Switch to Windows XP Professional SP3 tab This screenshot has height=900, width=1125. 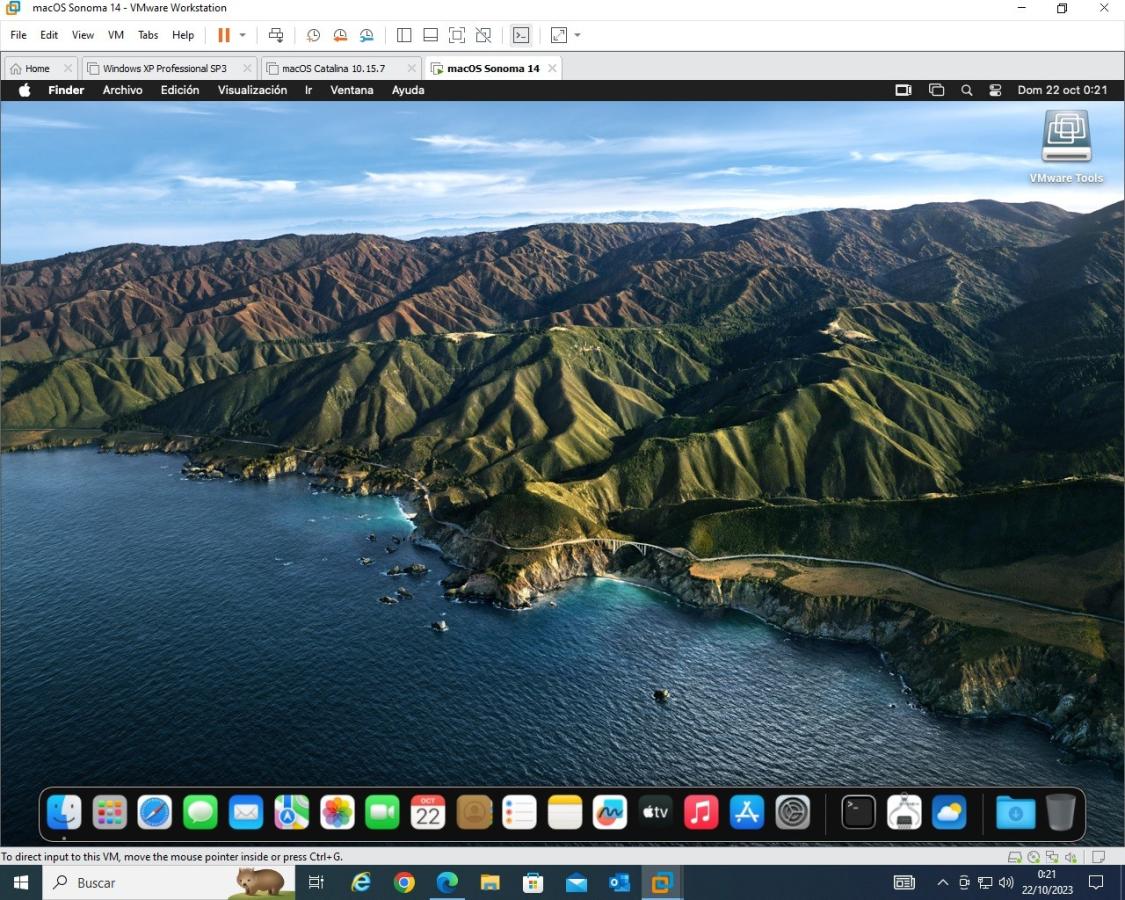click(x=164, y=68)
